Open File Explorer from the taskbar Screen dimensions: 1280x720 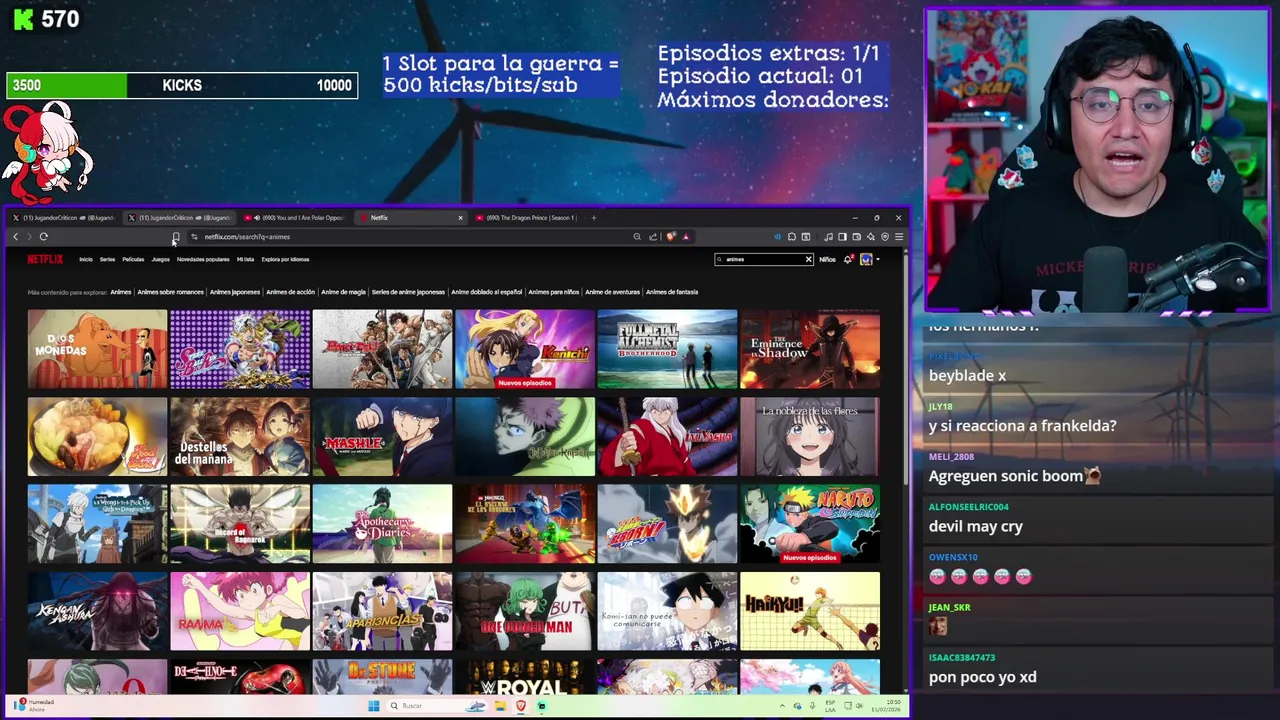click(500, 706)
